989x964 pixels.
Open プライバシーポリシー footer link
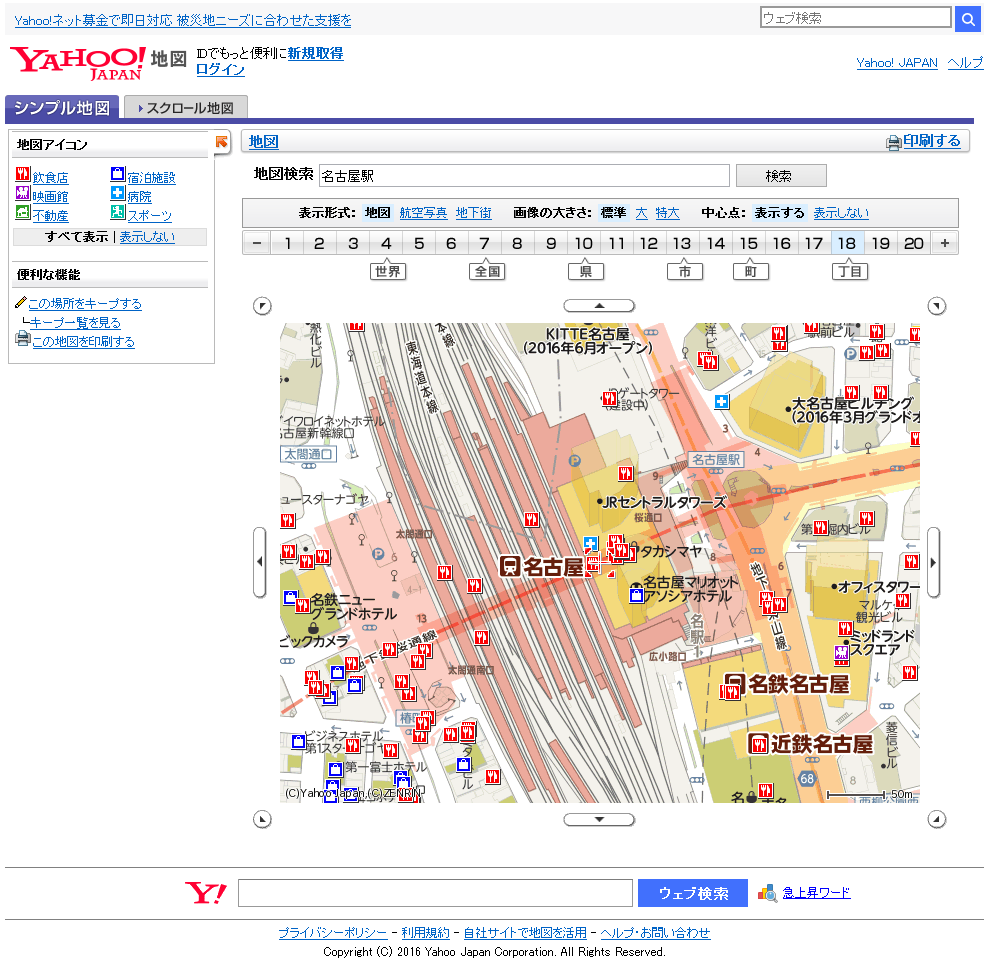tap(332, 932)
